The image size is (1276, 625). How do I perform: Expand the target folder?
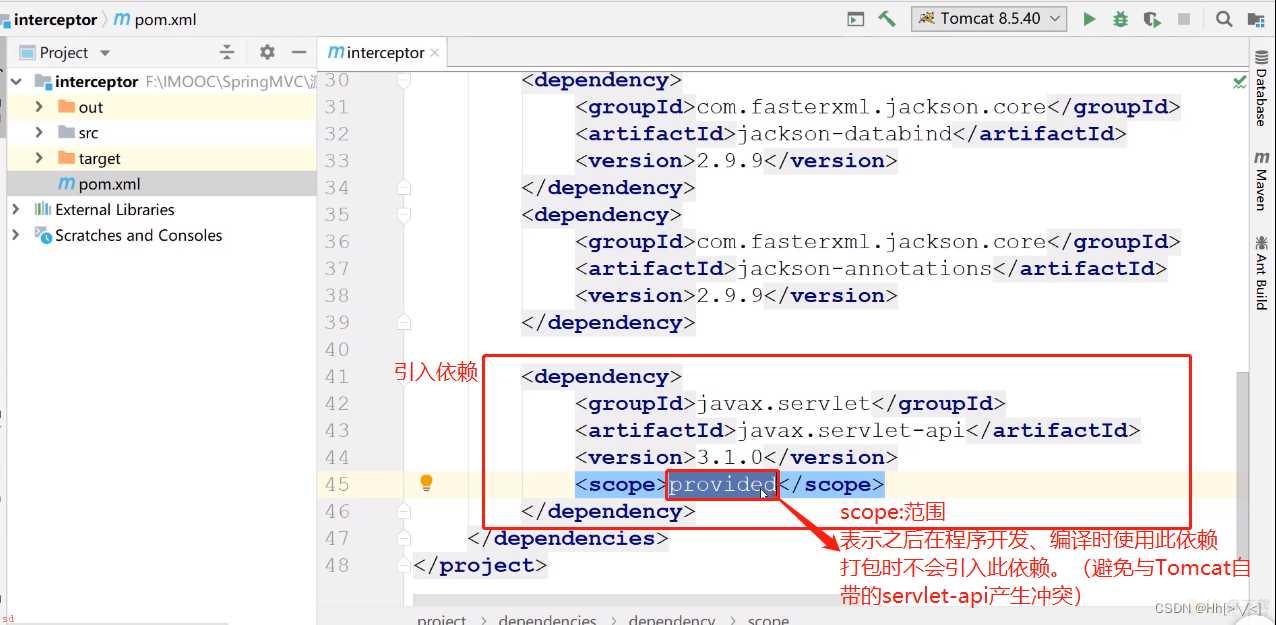(39, 158)
